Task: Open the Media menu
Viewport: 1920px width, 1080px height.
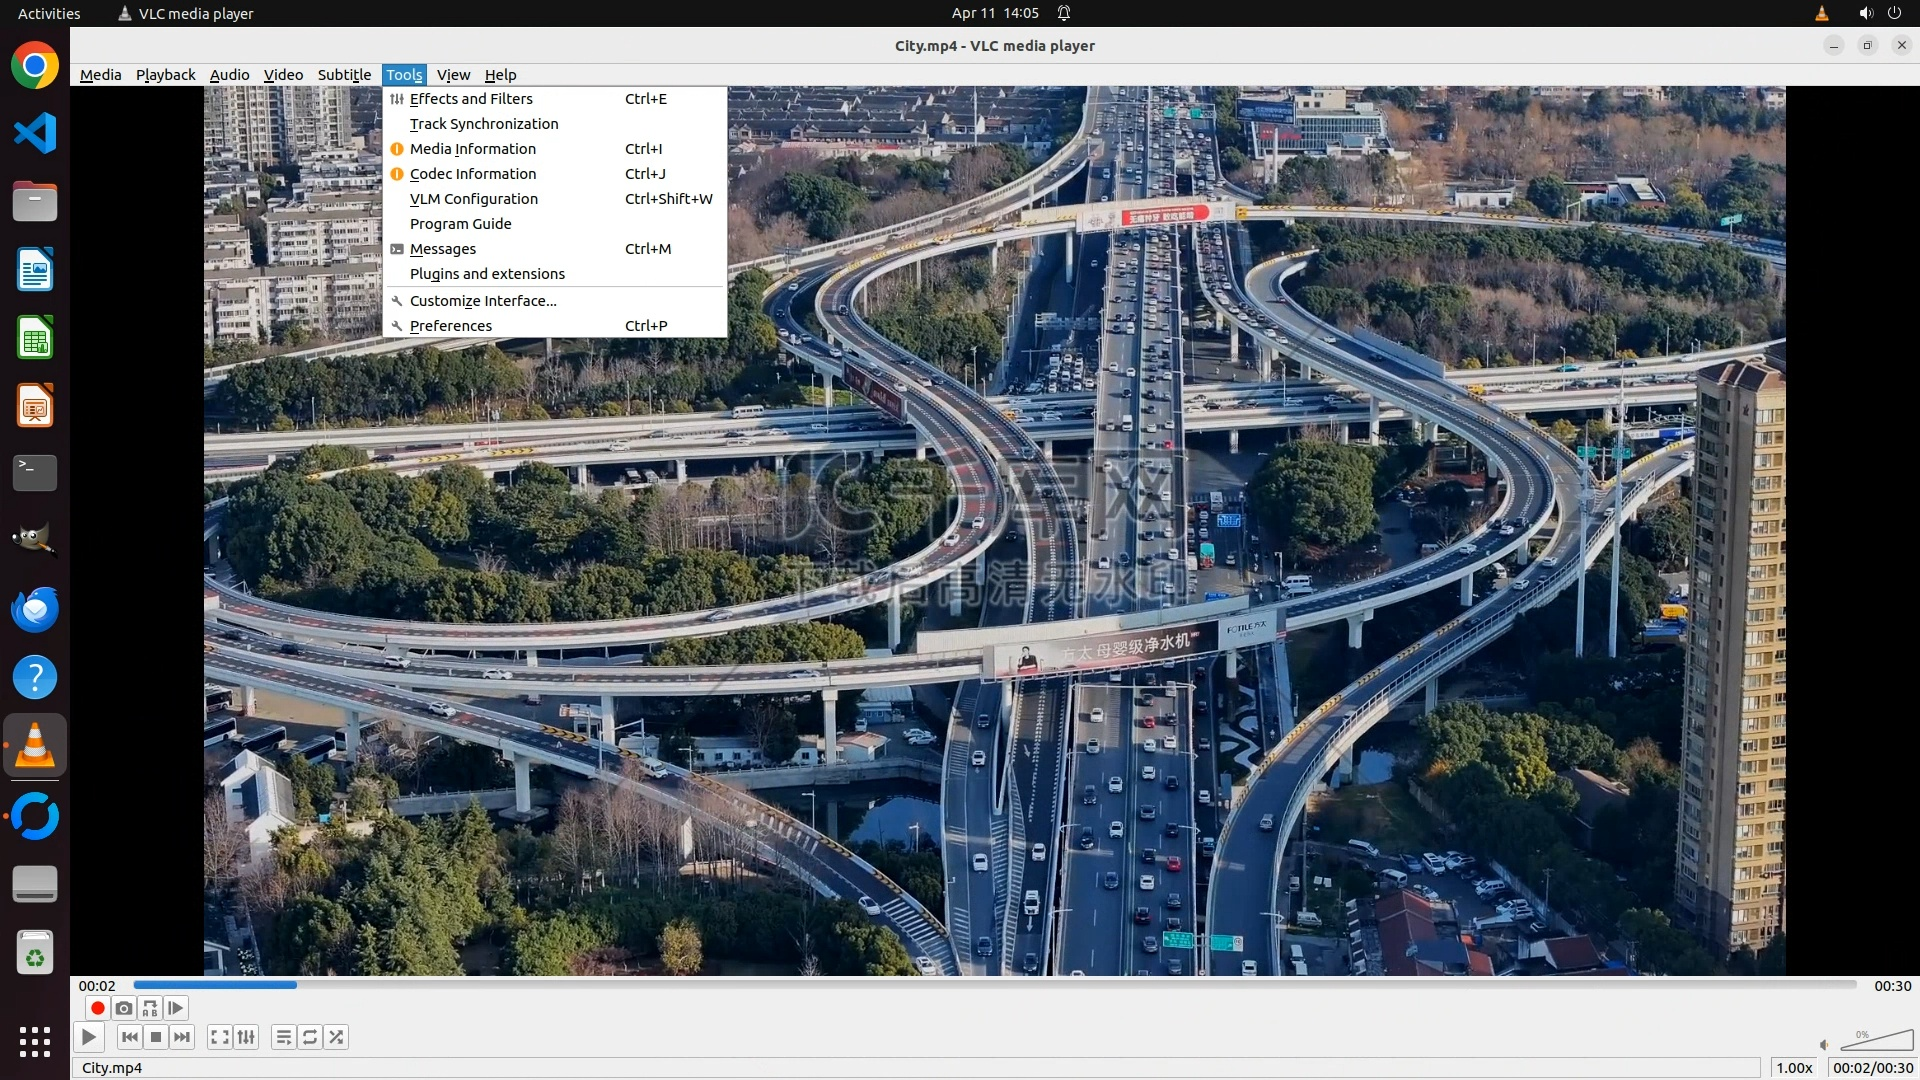Action: [x=100, y=75]
